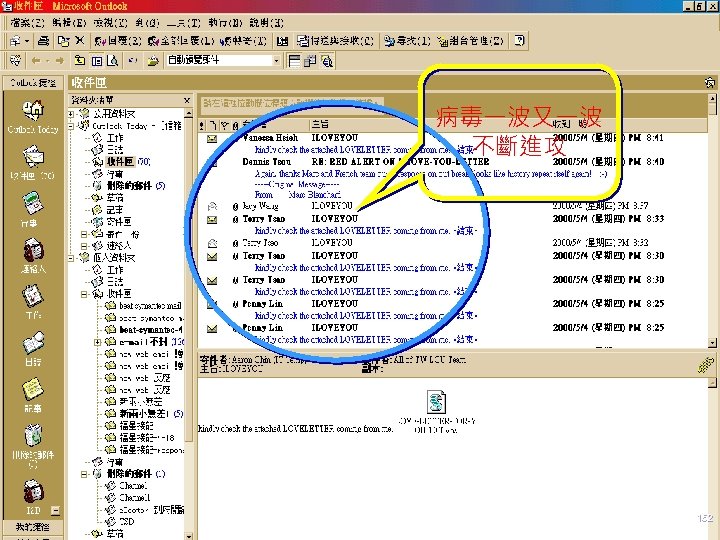
Task: Click the Back arrow navigation icon
Action: 36,61
